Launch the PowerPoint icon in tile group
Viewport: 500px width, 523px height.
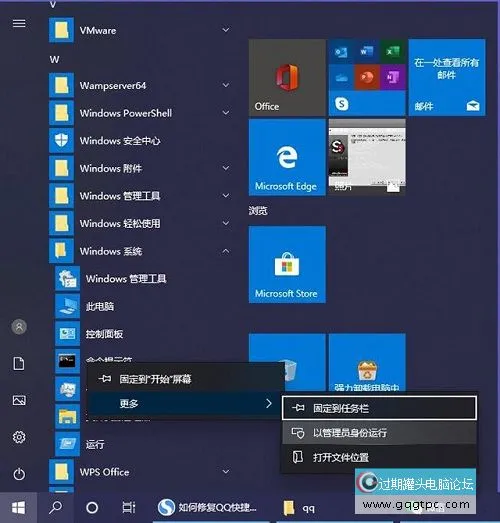click(x=367, y=77)
